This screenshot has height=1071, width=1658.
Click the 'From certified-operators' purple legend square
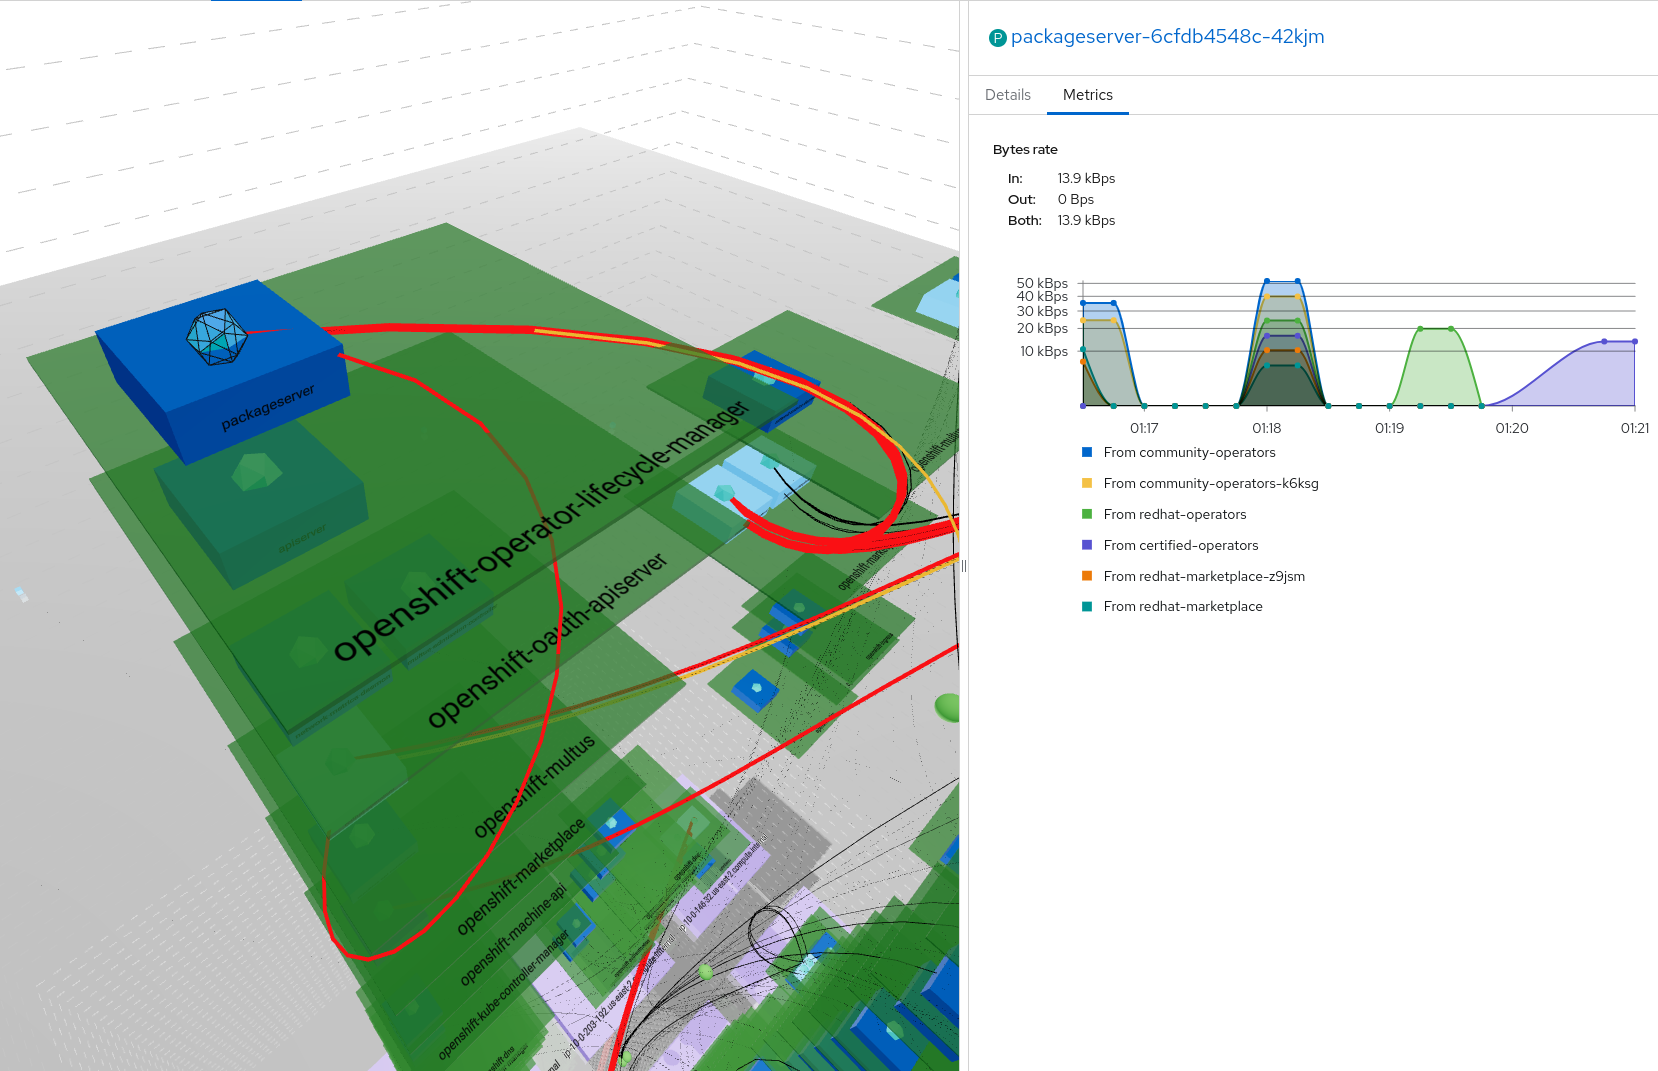click(x=1087, y=545)
